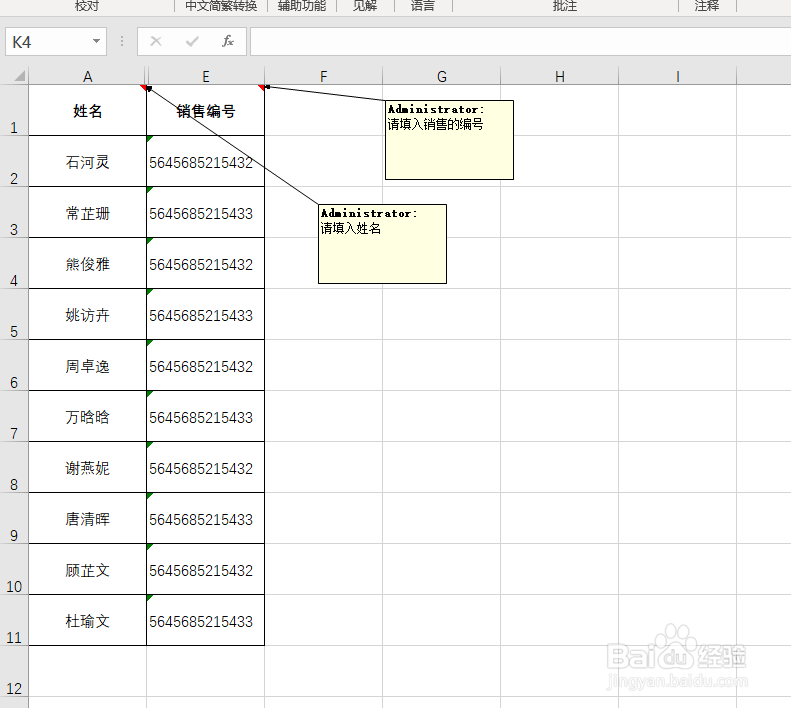791x708 pixels.
Task: Select column G header
Action: click(x=441, y=76)
